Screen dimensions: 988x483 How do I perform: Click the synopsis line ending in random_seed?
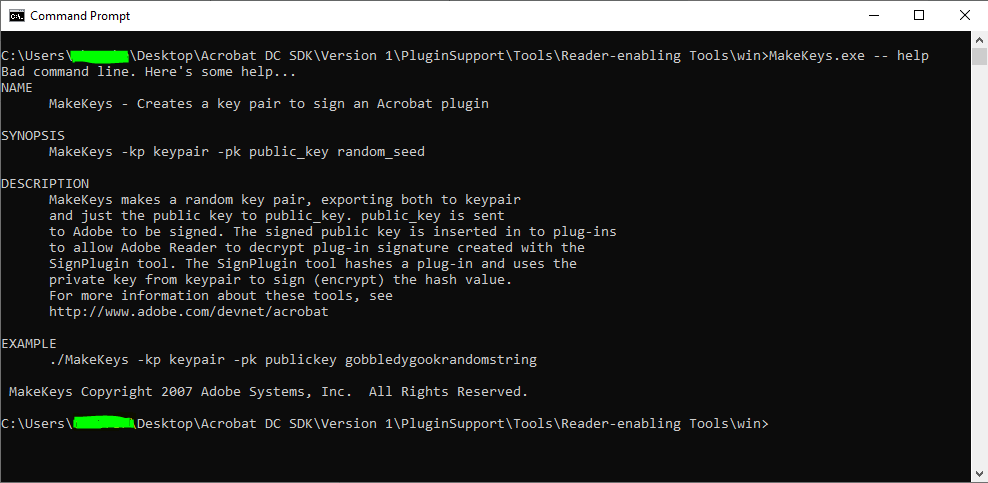click(236, 152)
